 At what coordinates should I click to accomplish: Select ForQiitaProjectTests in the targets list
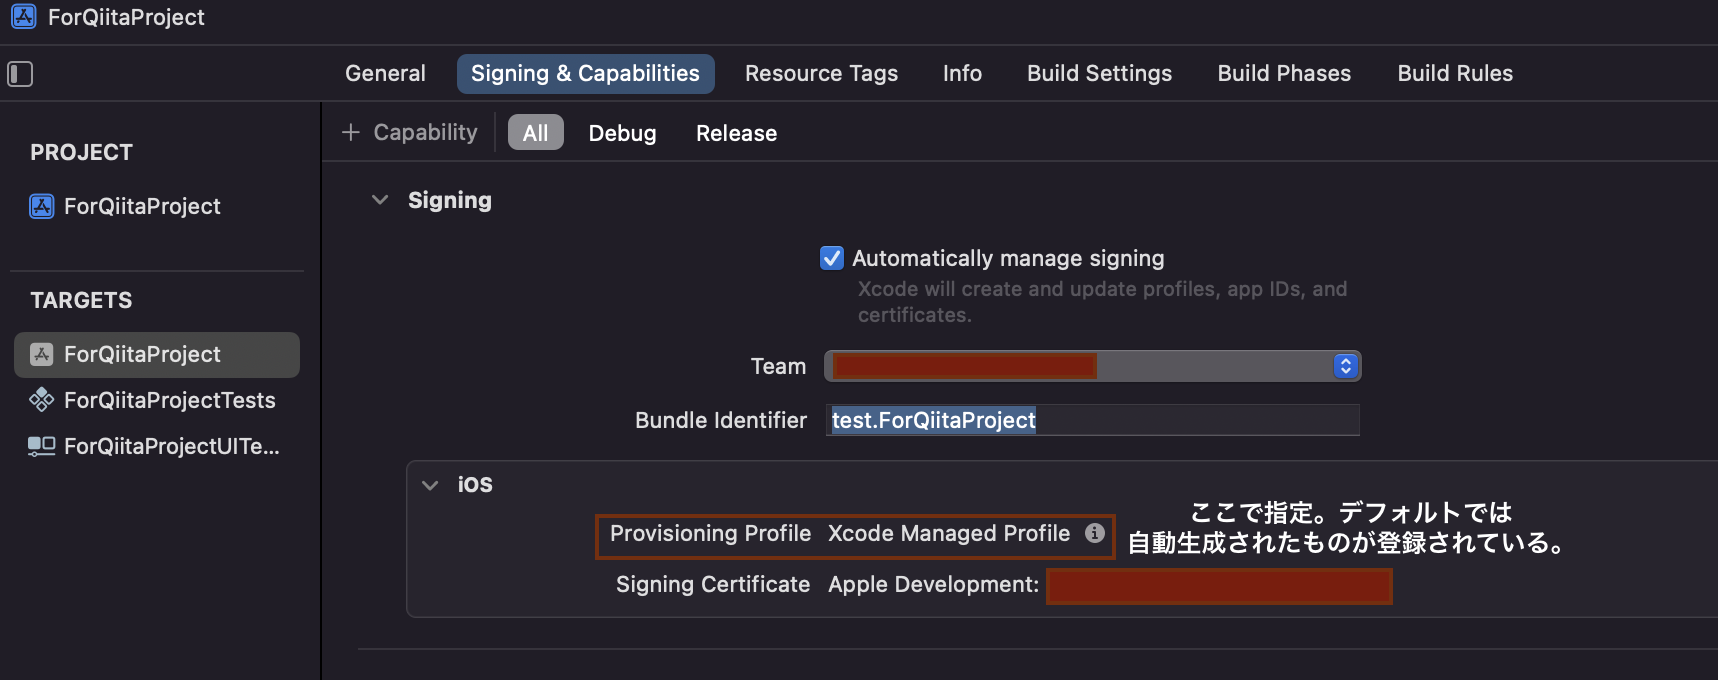click(x=169, y=400)
